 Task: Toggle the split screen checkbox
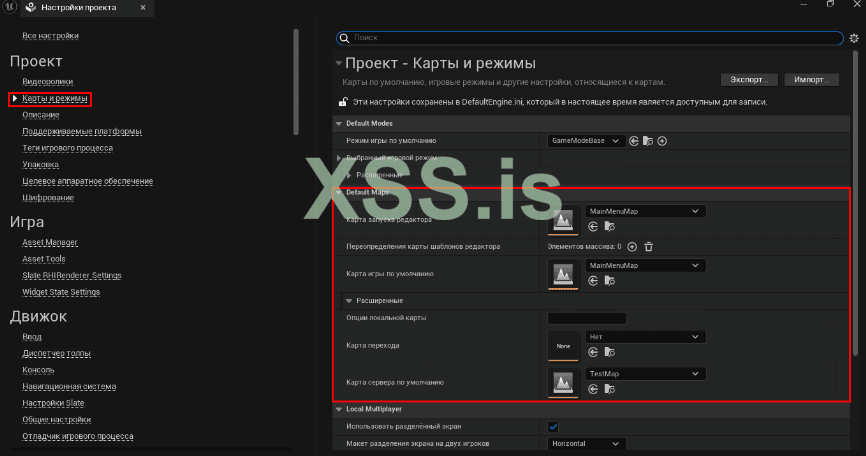(x=553, y=426)
